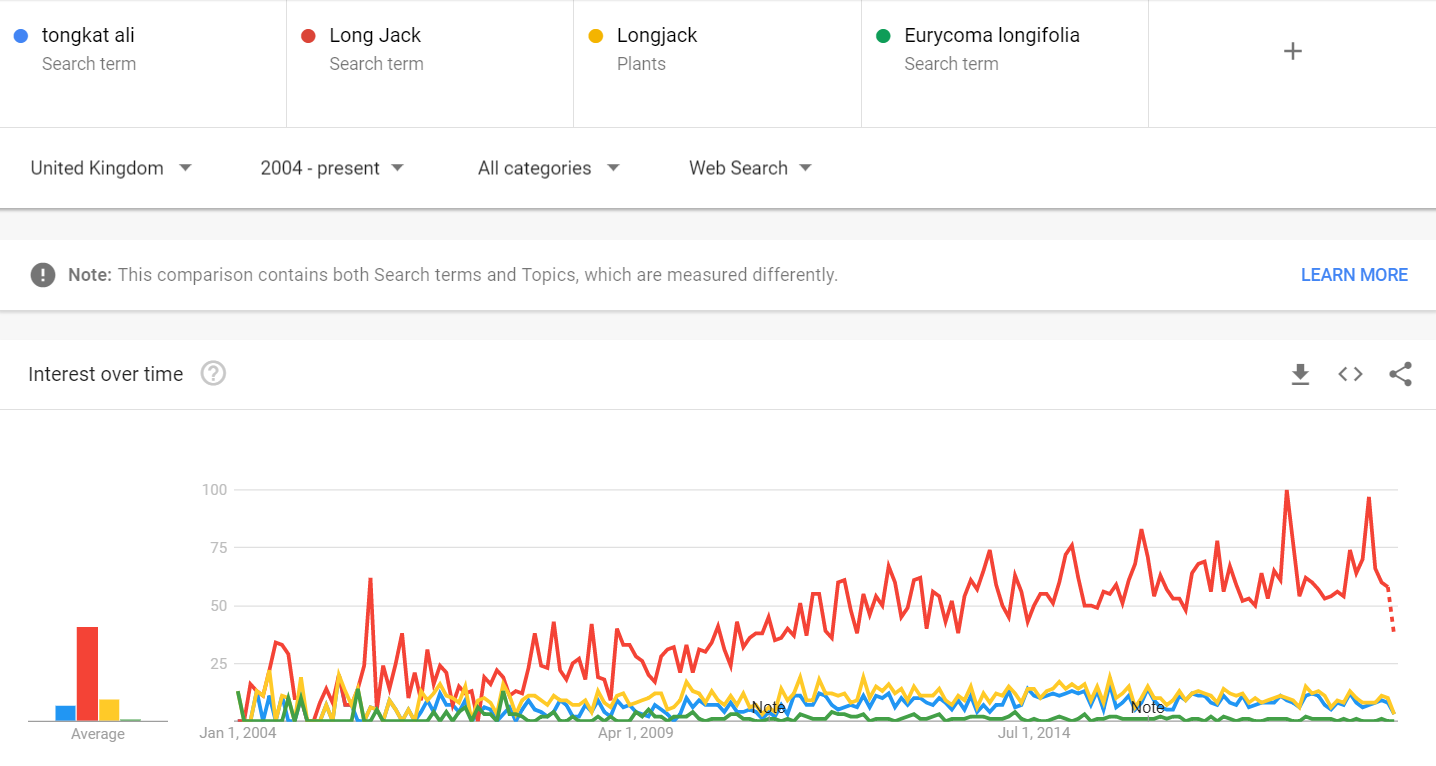Select the Longjack Plants topic box
Image resolution: width=1436 pixels, height=766 pixels.
pos(717,64)
